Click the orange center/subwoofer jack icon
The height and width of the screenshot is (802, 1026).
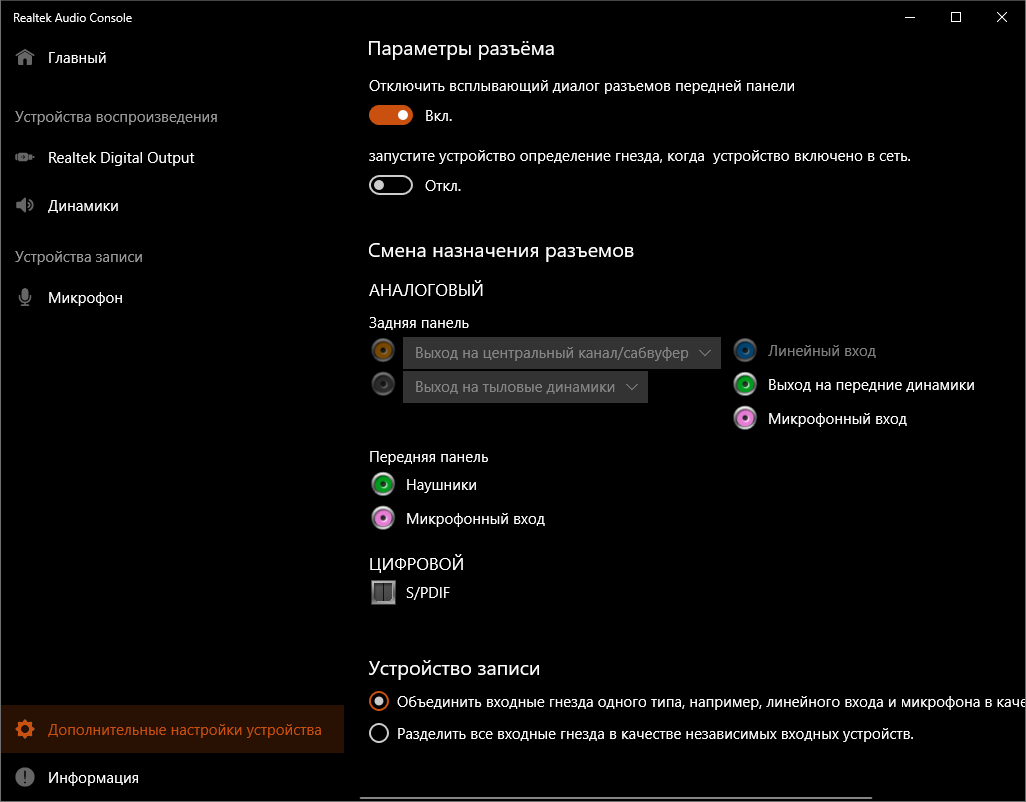click(382, 351)
